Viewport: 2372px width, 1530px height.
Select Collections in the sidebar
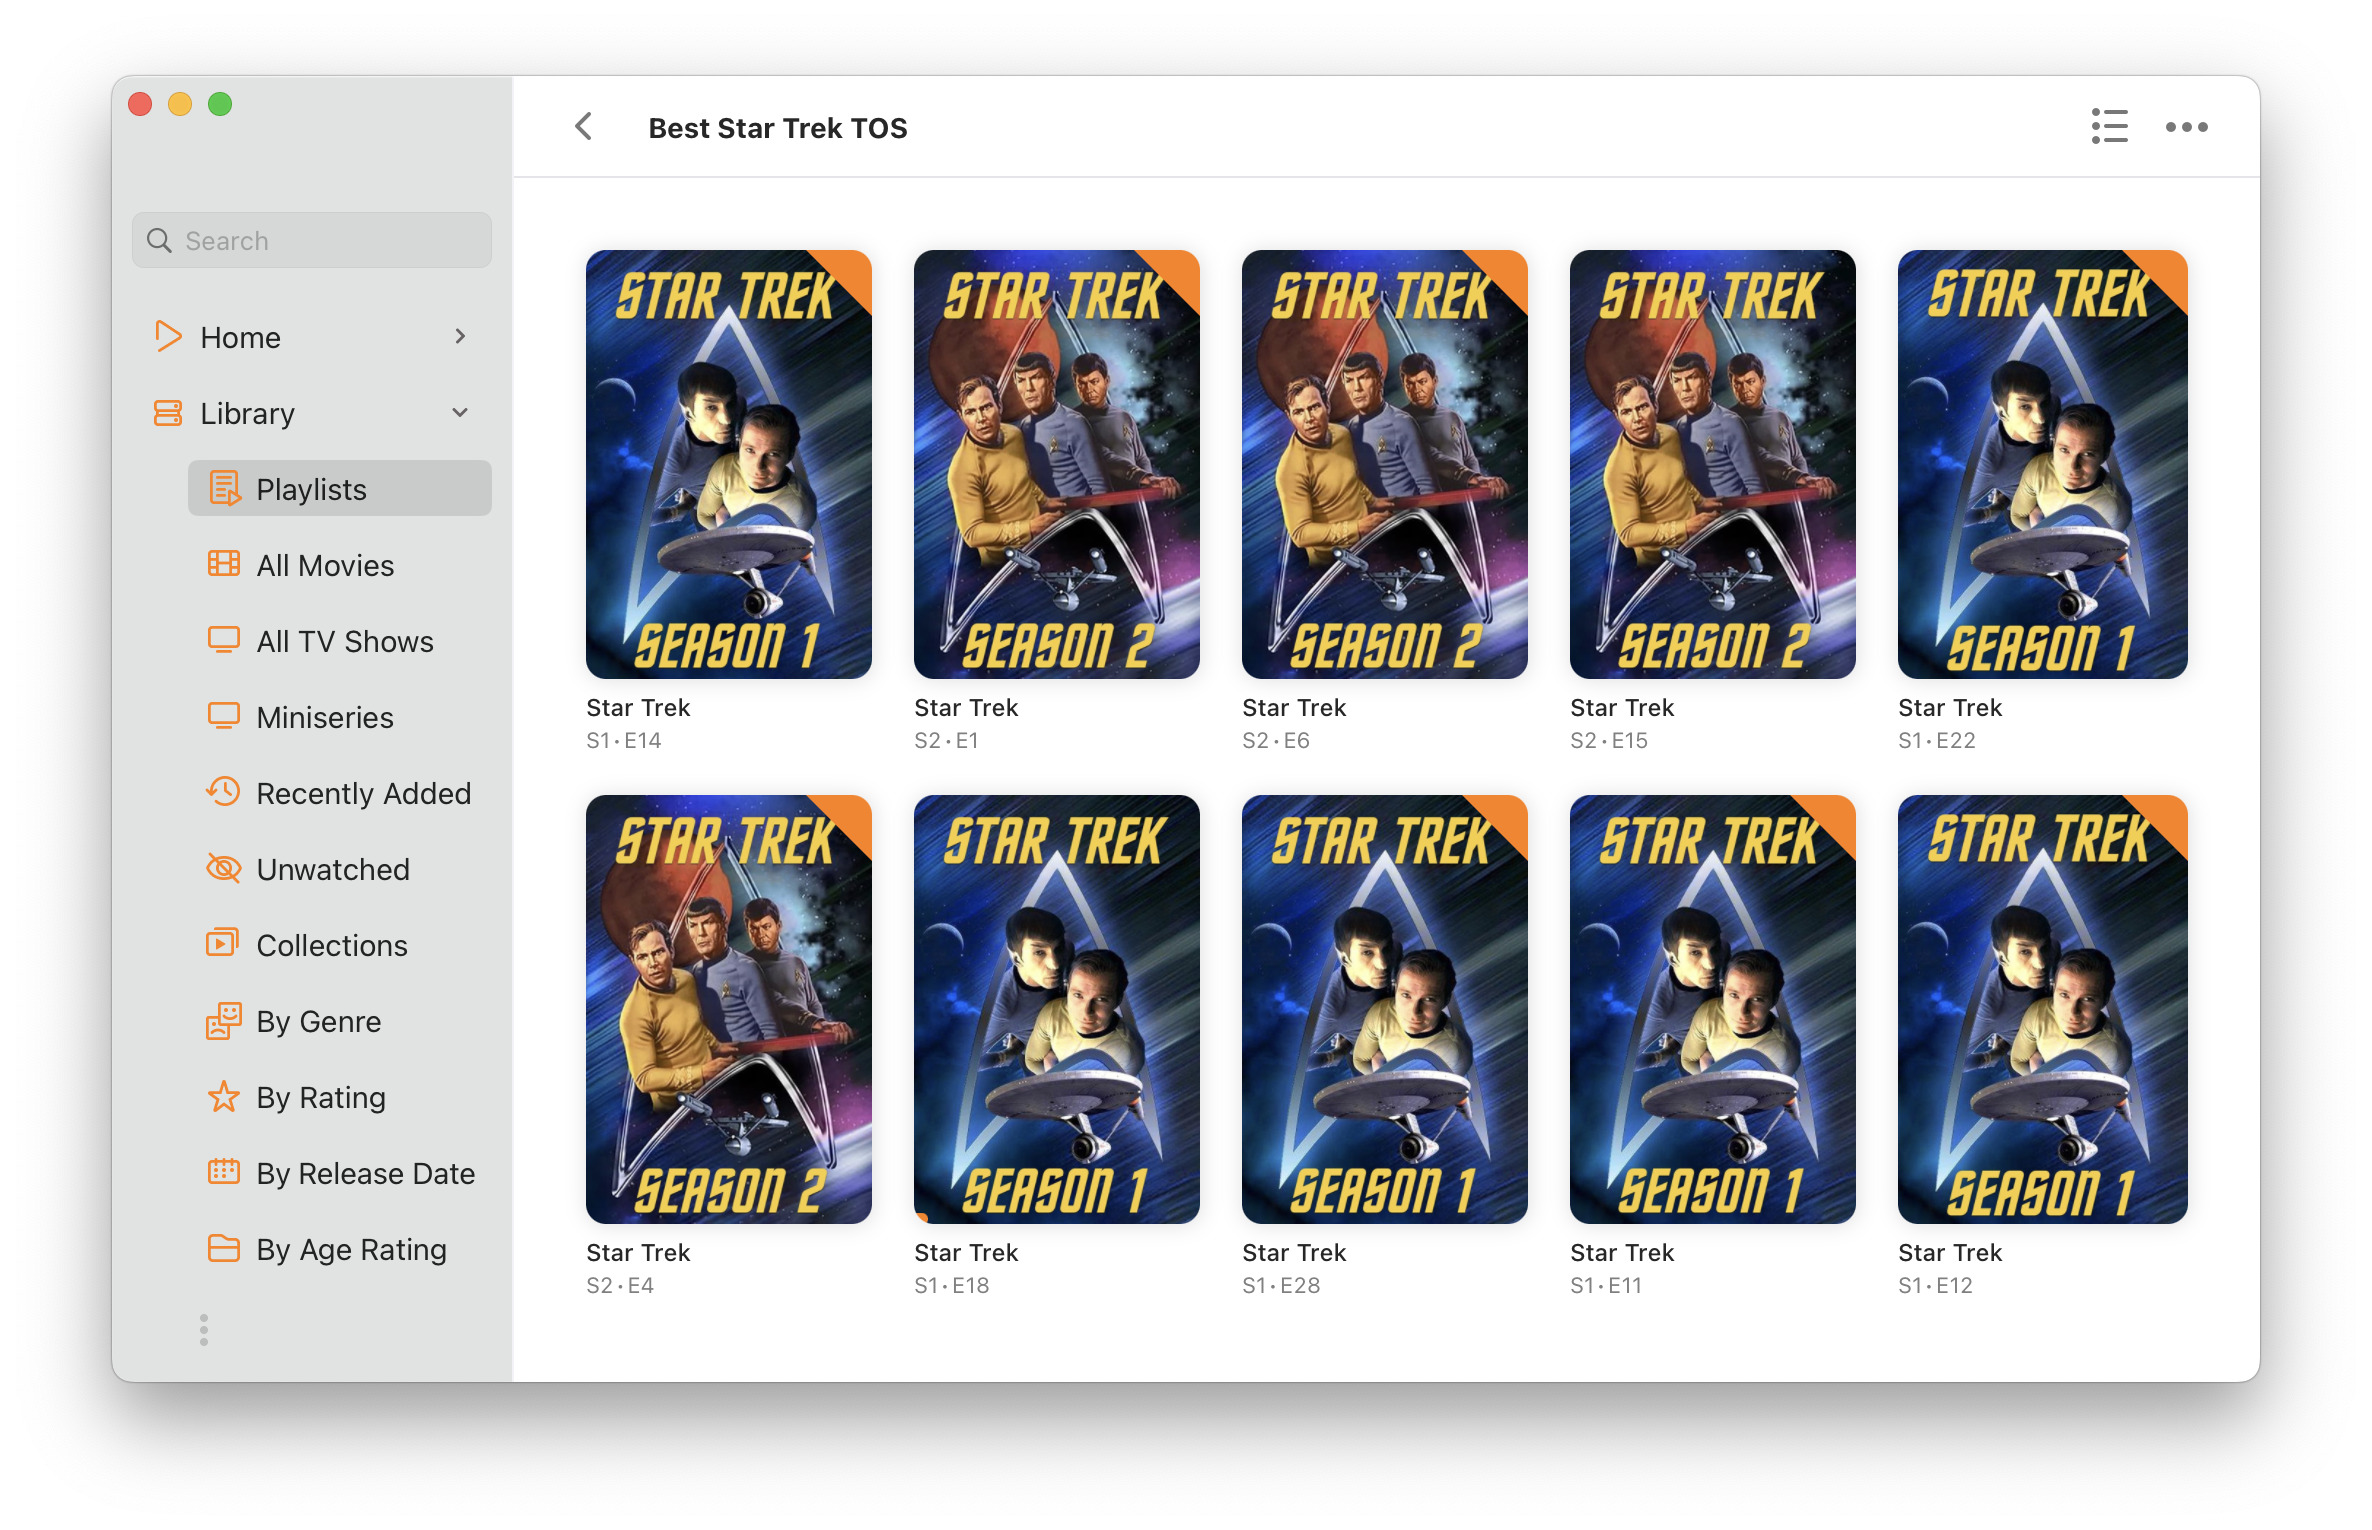click(331, 945)
